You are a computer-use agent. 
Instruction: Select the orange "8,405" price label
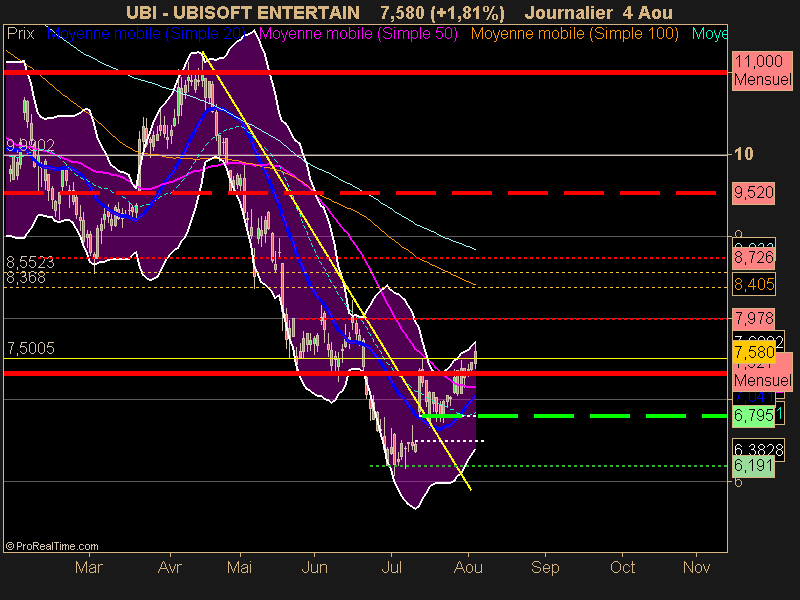click(x=754, y=284)
